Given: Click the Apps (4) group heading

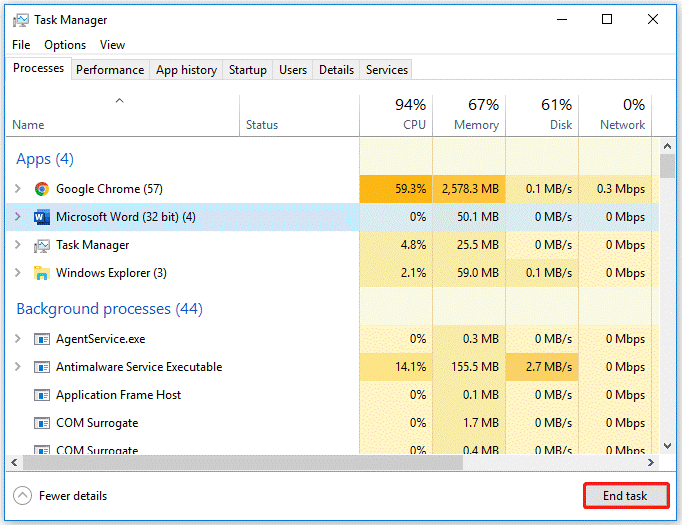Looking at the screenshot, I should point(45,159).
